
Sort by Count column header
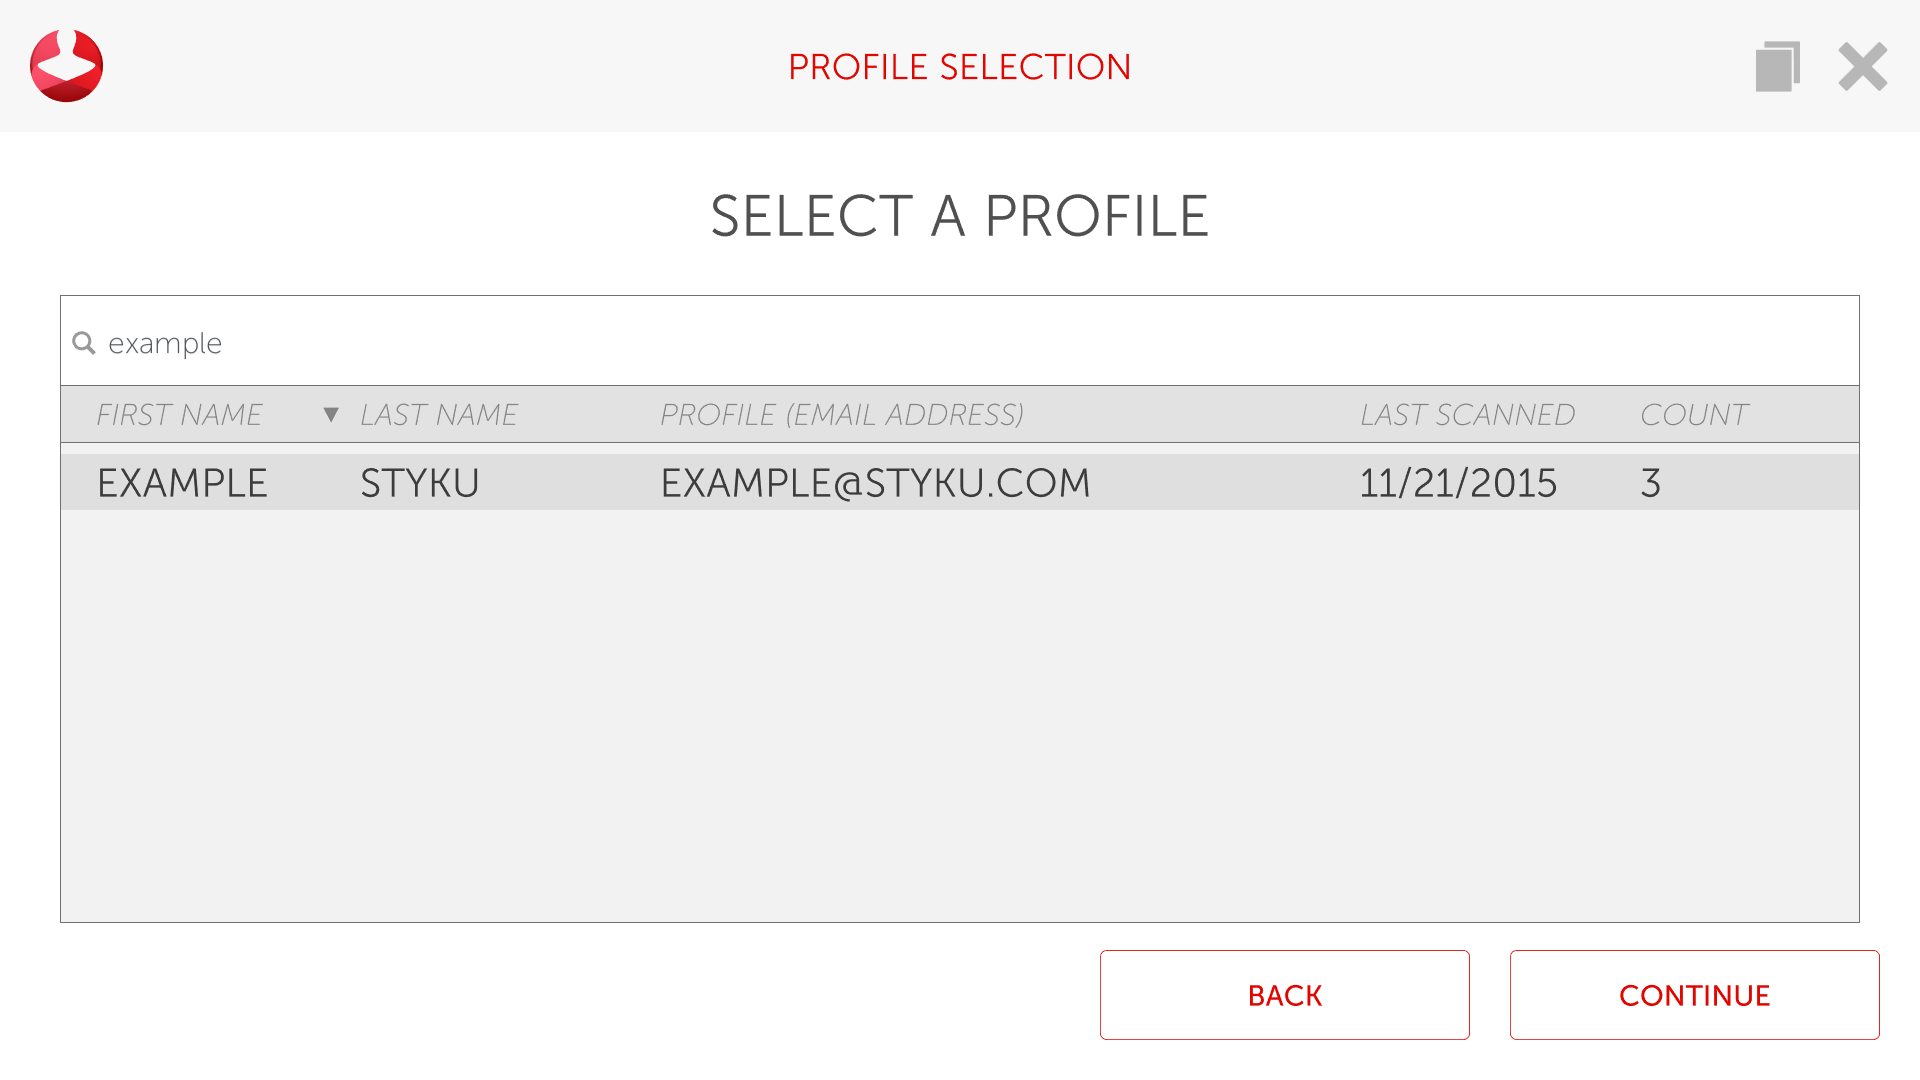point(1693,414)
